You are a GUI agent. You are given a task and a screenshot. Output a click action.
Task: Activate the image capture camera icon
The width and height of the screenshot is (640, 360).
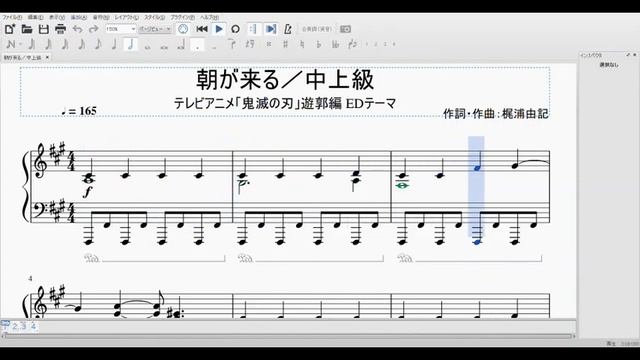coord(345,29)
